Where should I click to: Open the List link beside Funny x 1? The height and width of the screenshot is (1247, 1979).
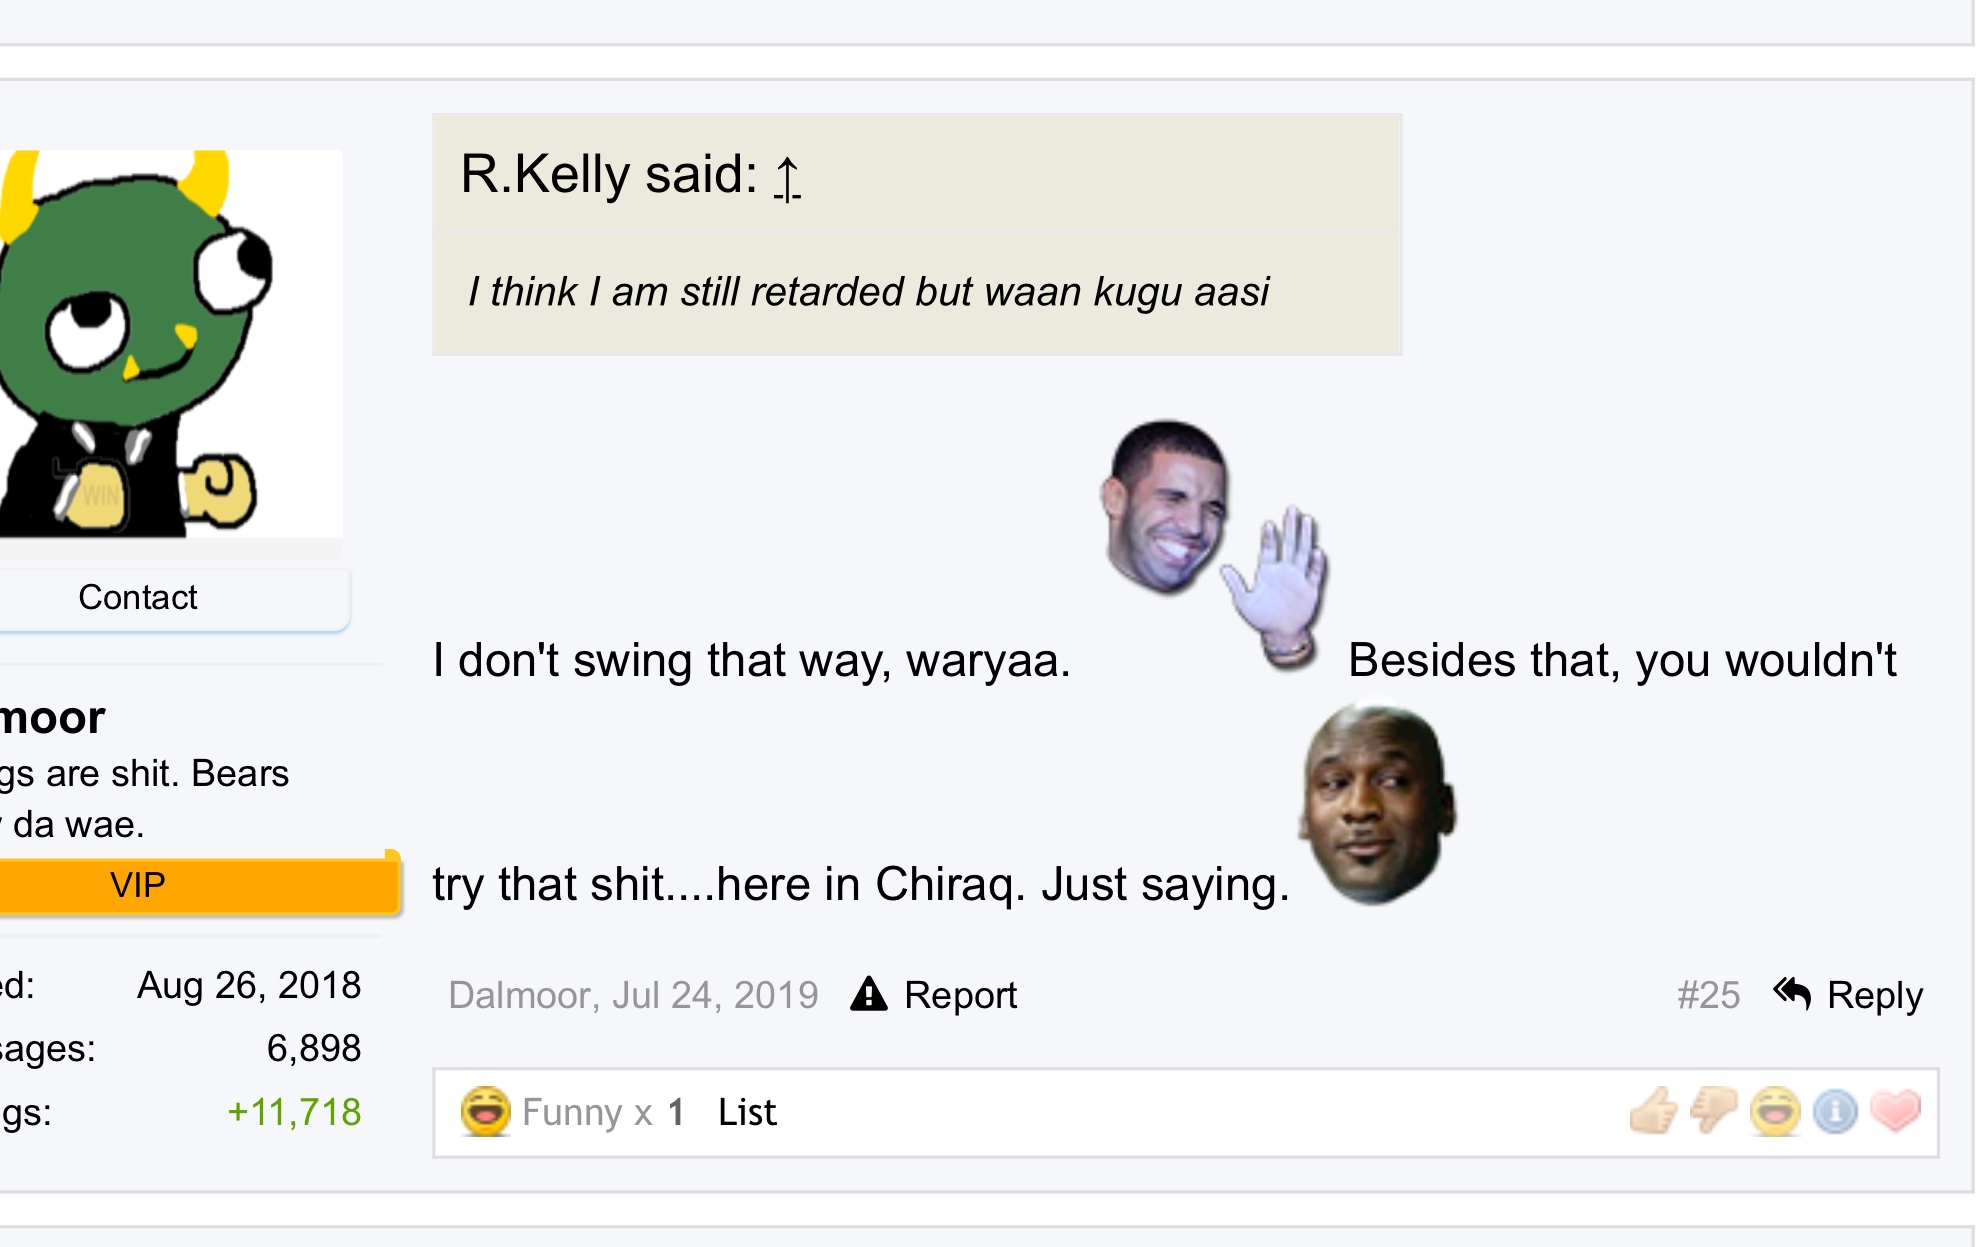pos(746,1112)
